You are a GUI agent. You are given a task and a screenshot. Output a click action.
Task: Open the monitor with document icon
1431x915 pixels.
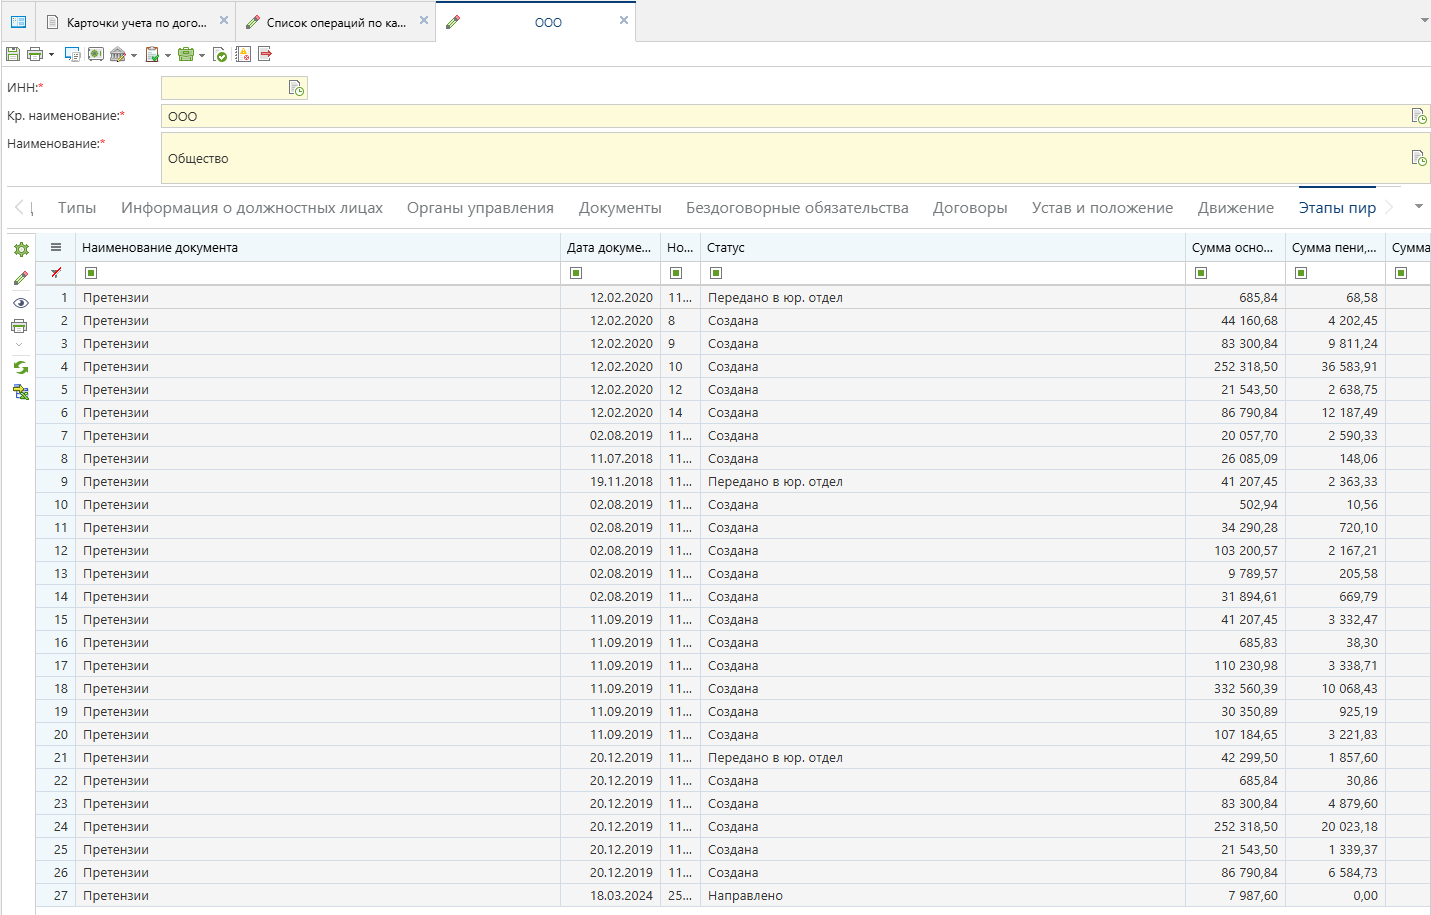(x=72, y=54)
